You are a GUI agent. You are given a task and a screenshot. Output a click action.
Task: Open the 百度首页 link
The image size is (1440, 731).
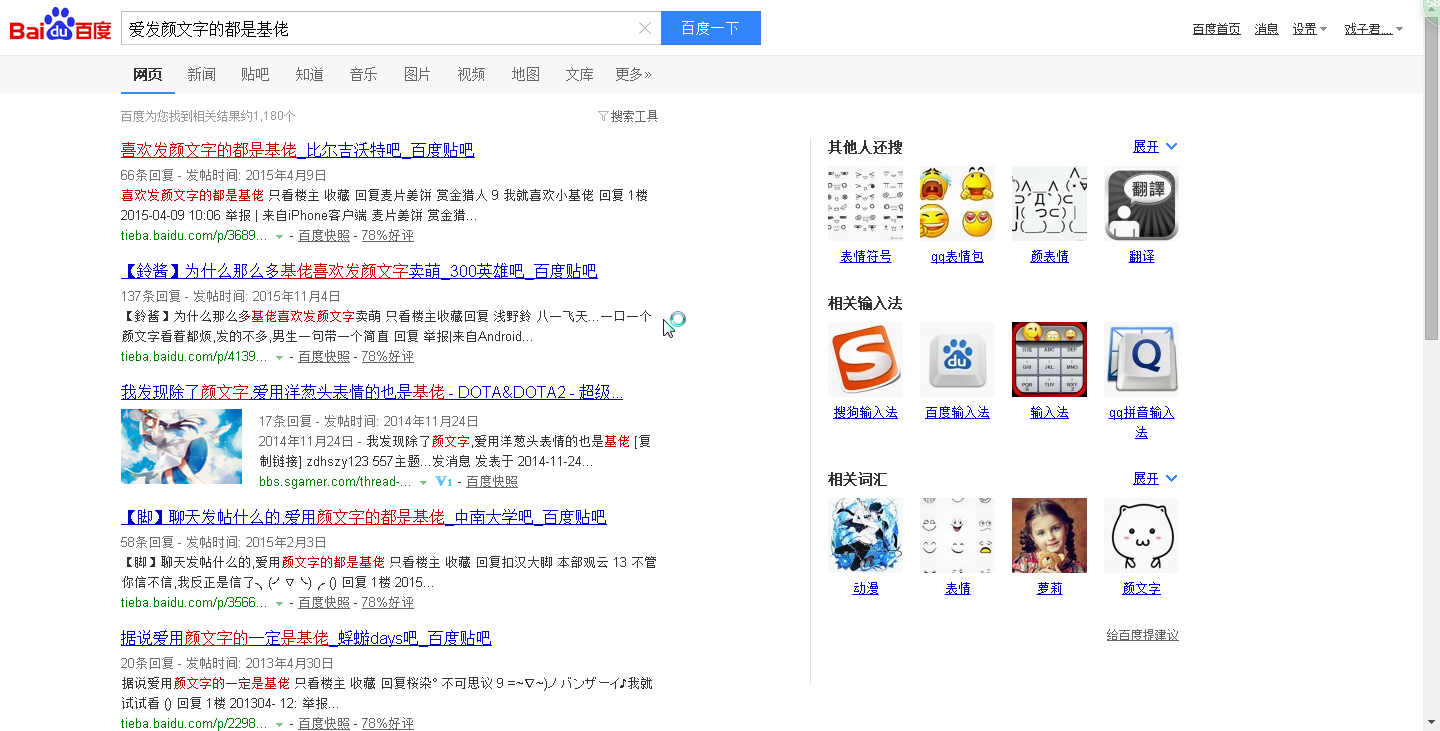tap(1216, 29)
